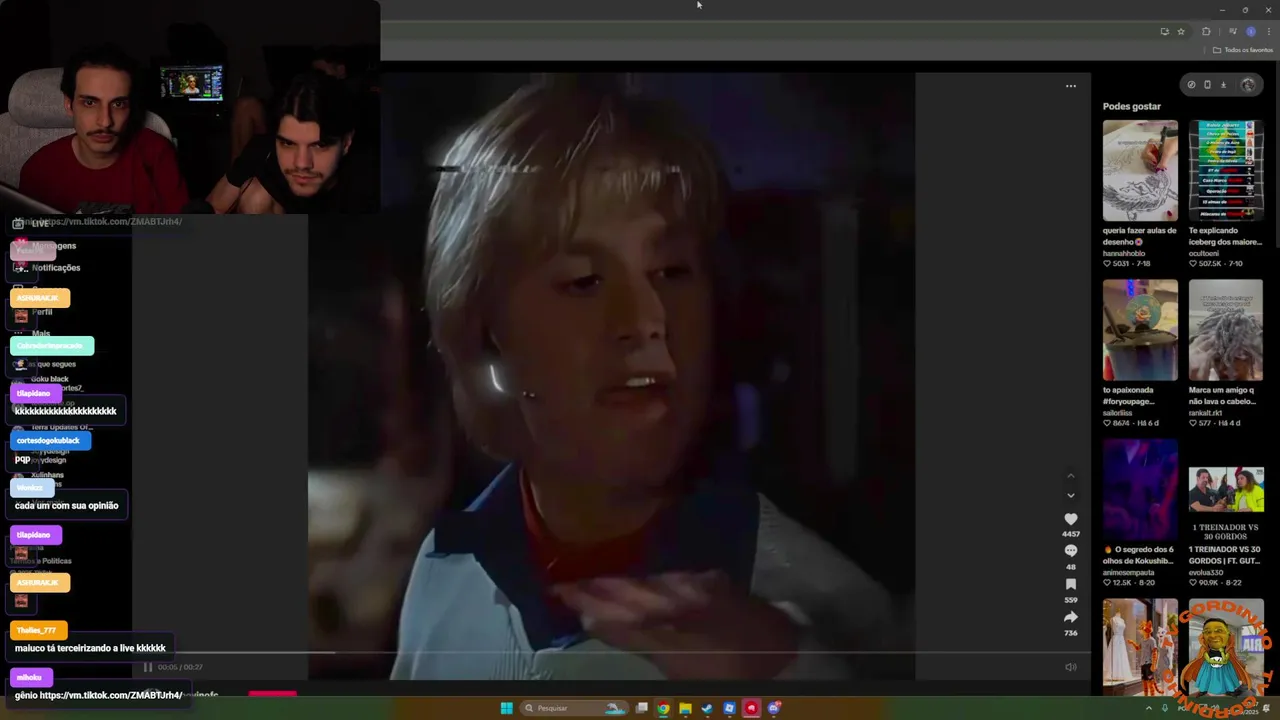This screenshot has width=1280, height=720.
Task: Like the TikTok video with the heart icon
Action: click(x=1070, y=519)
